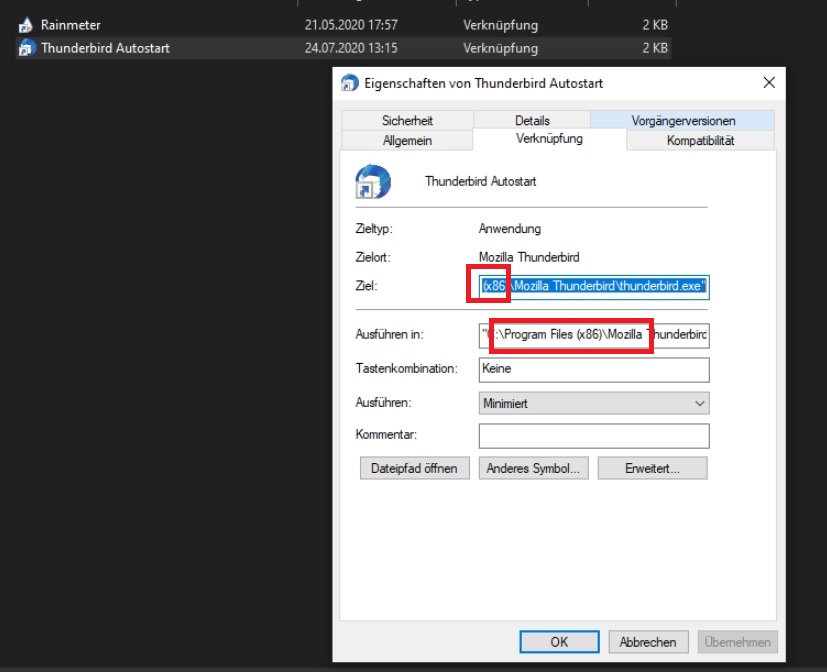Click the Erweitert... button

(652, 468)
